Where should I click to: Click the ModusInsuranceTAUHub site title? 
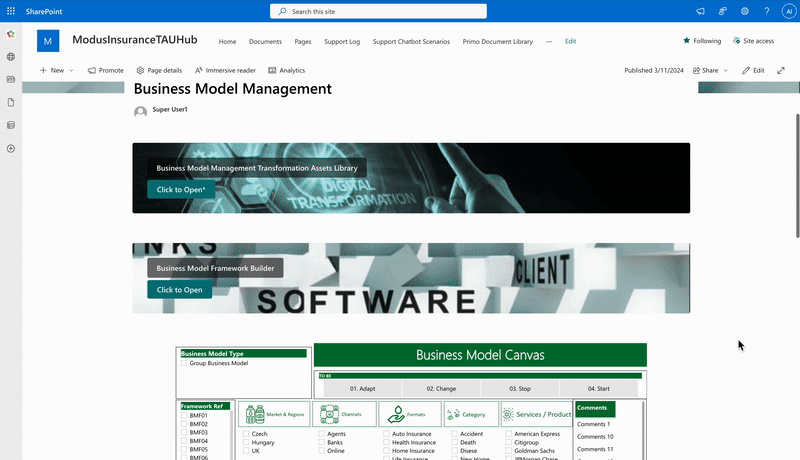tap(135, 40)
